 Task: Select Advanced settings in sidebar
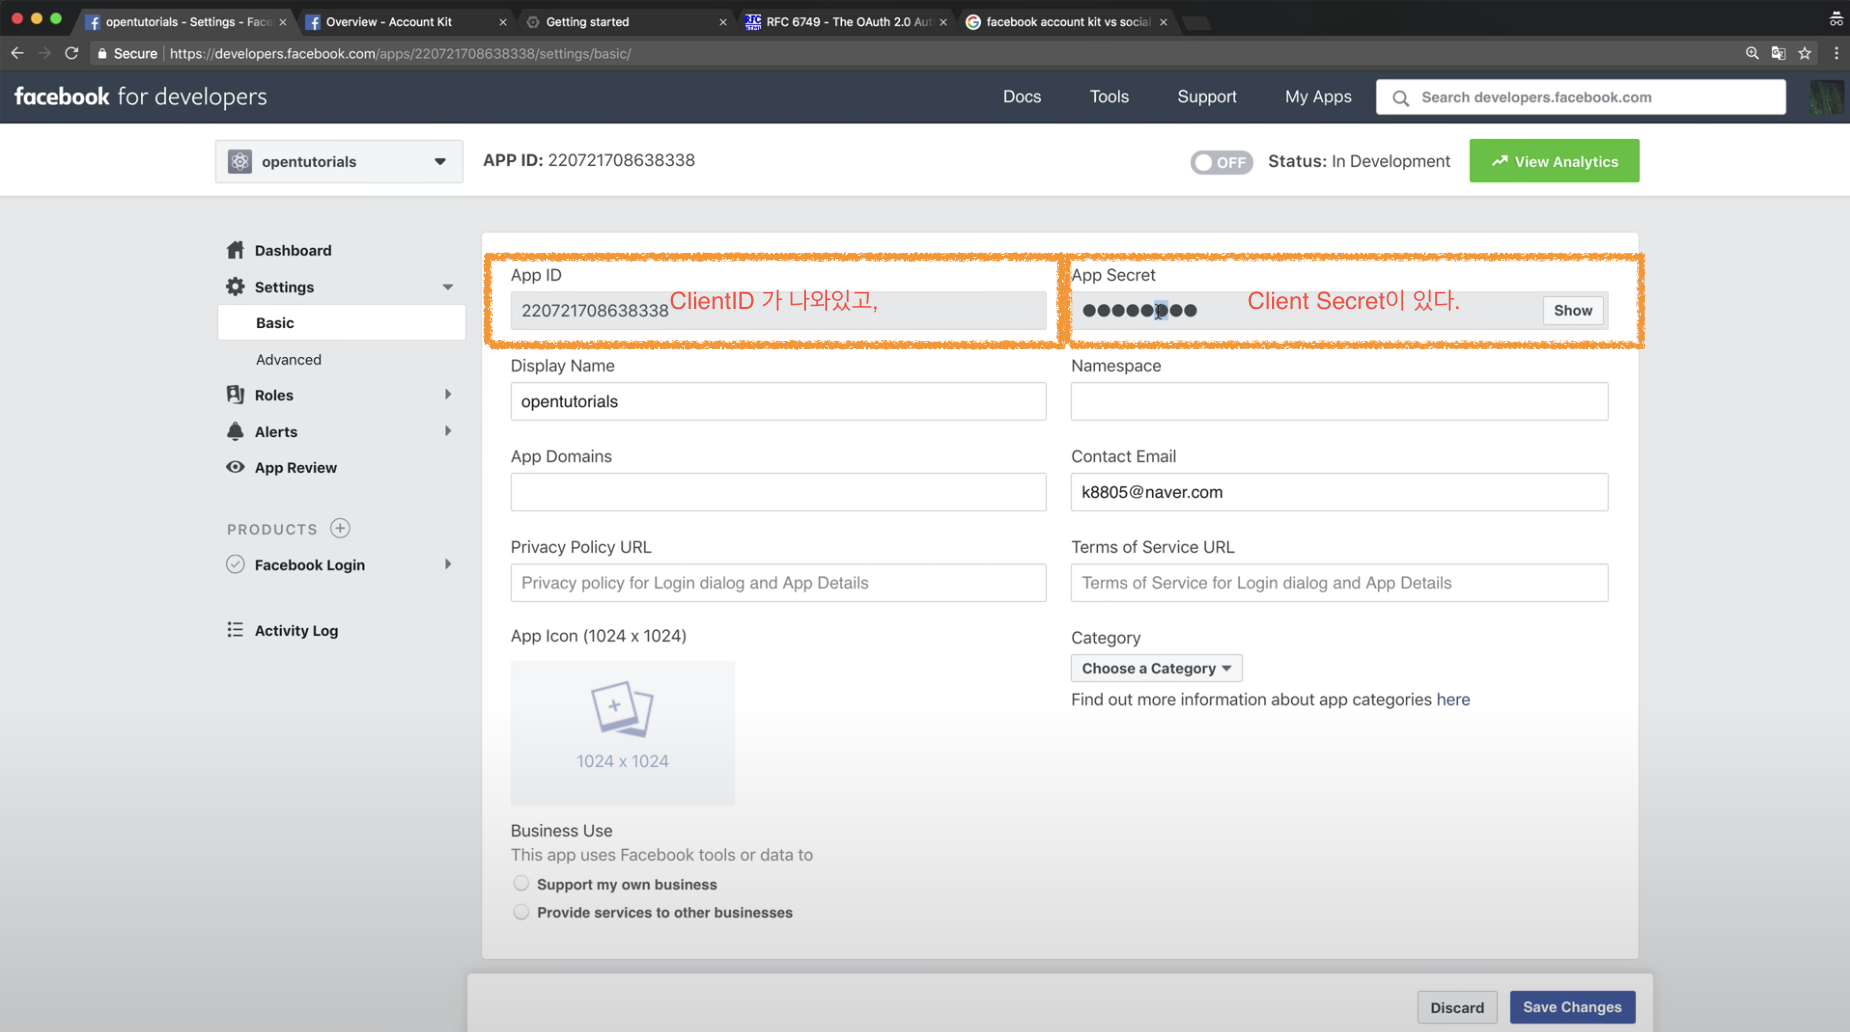coord(288,359)
